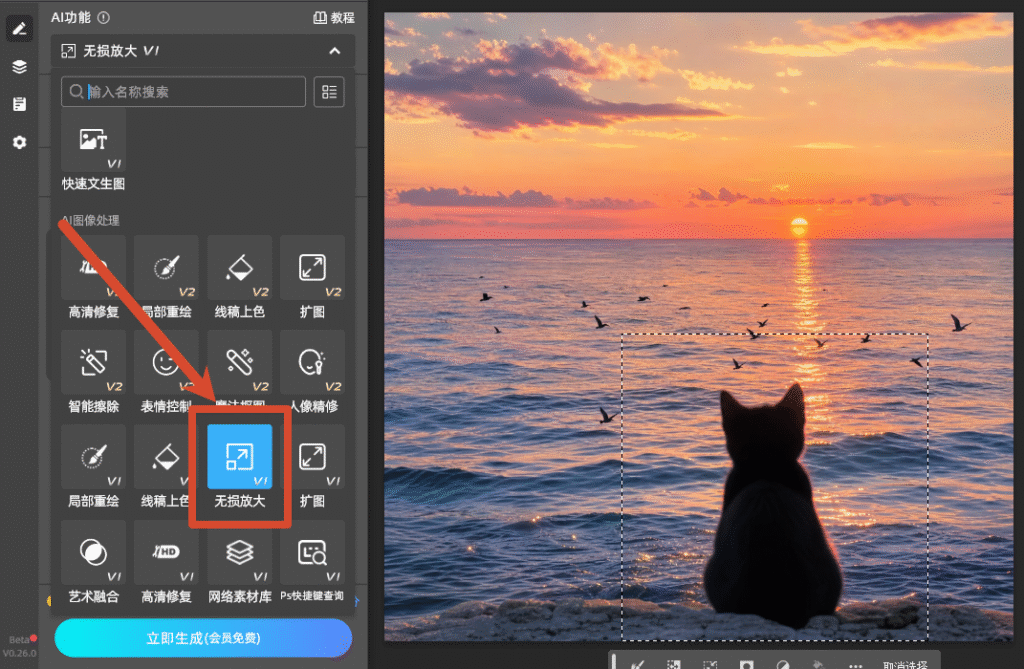1024x669 pixels.
Task: Select the 智能擦除 V2 tool
Action: (93, 372)
